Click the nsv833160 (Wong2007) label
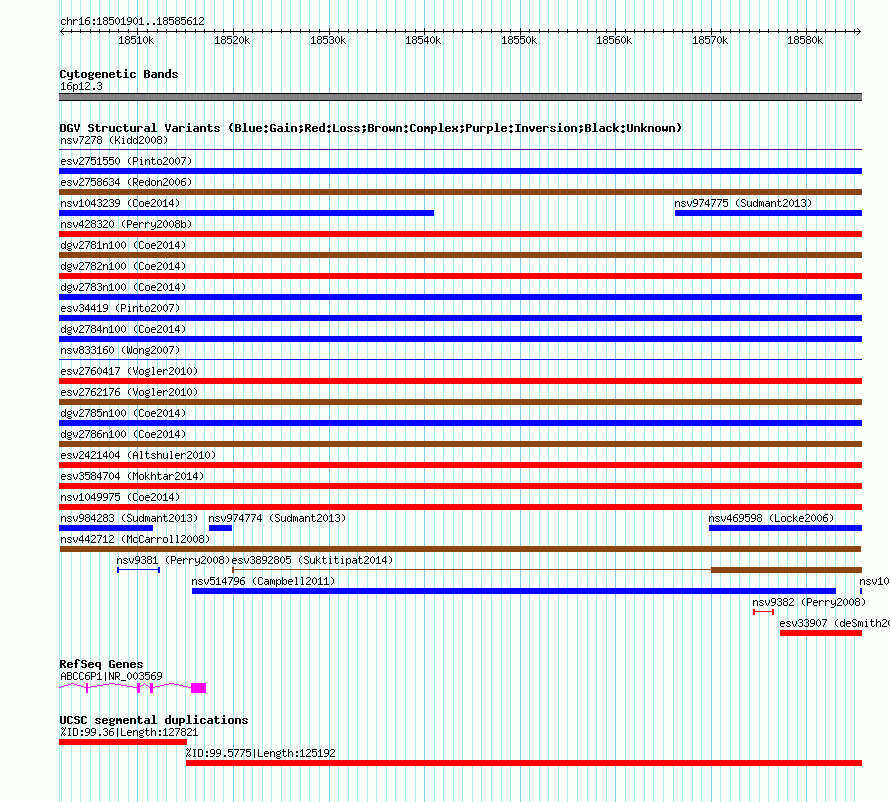The width and height of the screenshot is (890, 802). coord(120,350)
